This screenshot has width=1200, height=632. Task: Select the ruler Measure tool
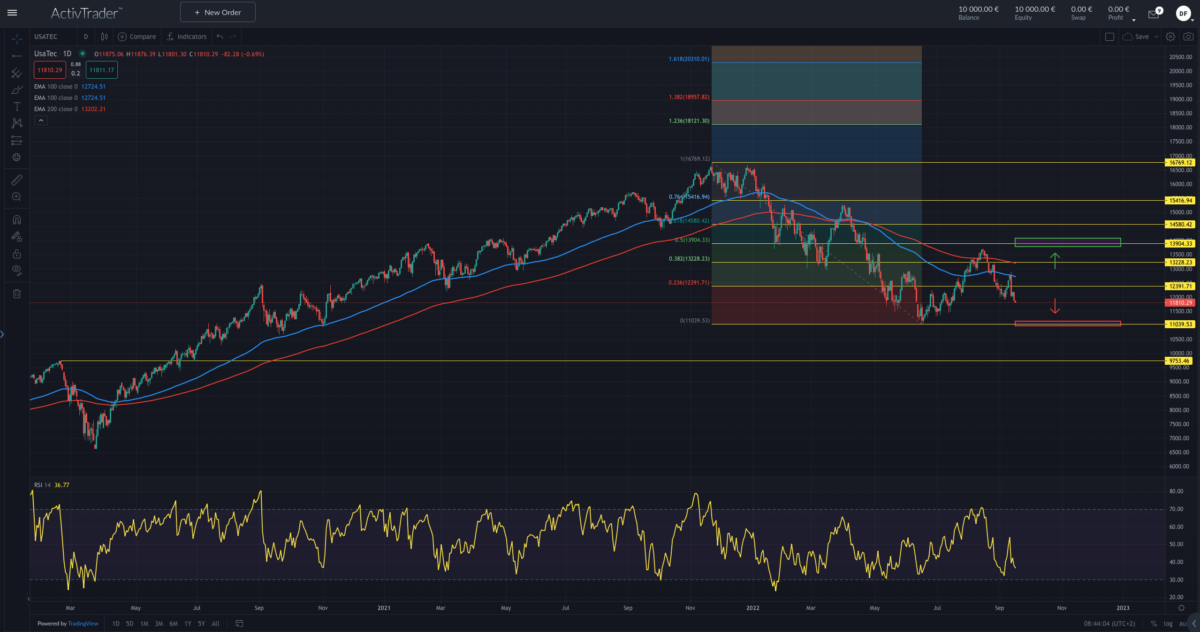pyautogui.click(x=16, y=180)
